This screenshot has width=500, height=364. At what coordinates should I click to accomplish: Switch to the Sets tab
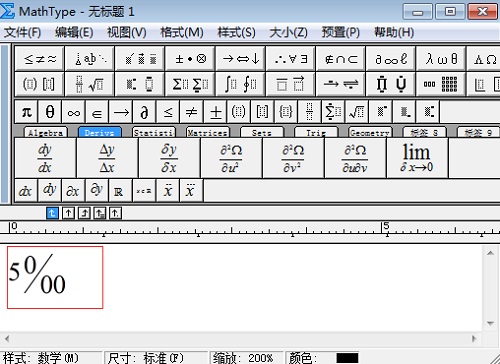262,132
